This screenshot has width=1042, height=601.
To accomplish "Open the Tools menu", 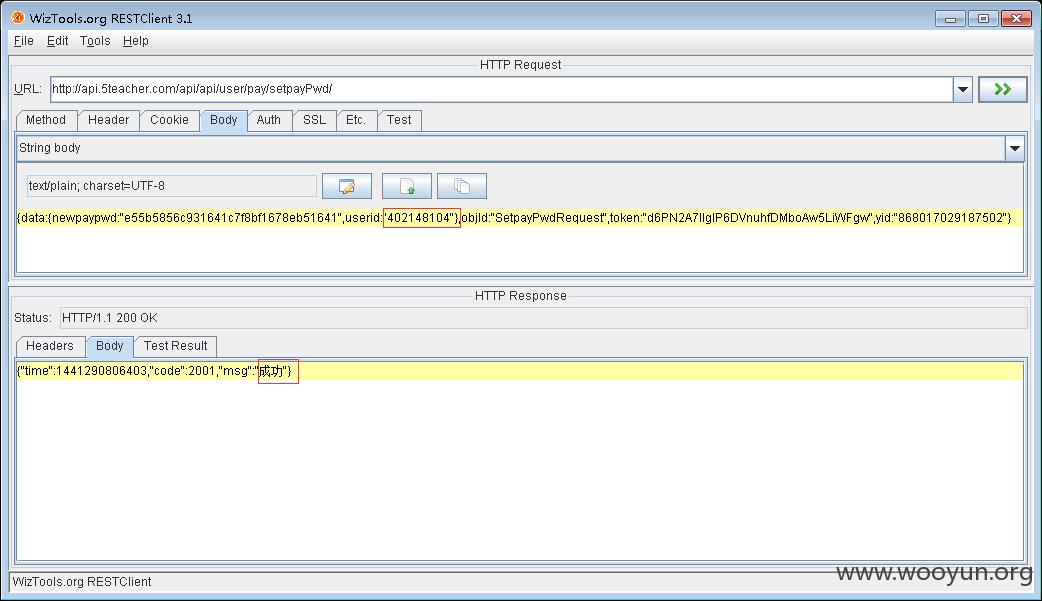I will tap(95, 41).
